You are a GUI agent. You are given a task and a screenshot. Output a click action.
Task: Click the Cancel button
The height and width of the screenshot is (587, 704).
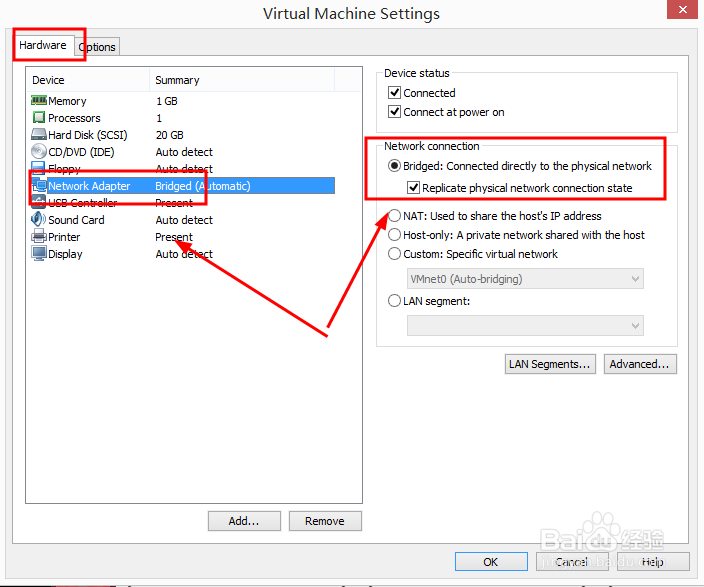[x=572, y=562]
